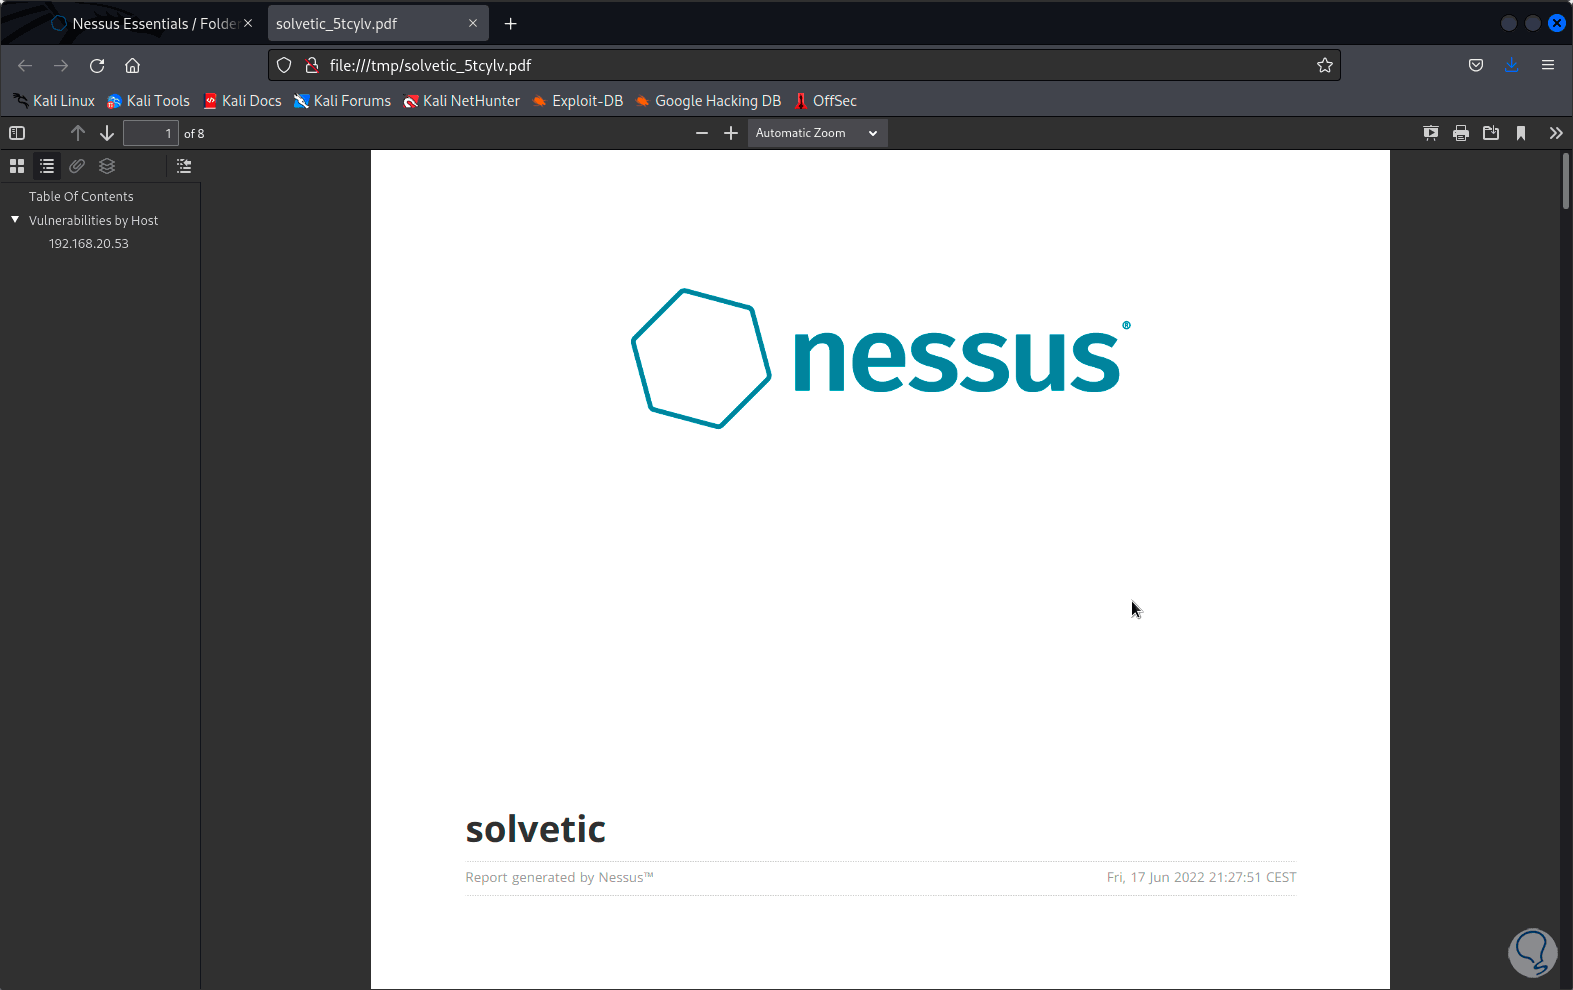
Task: Go to the previous PDF page
Action: [78, 133]
